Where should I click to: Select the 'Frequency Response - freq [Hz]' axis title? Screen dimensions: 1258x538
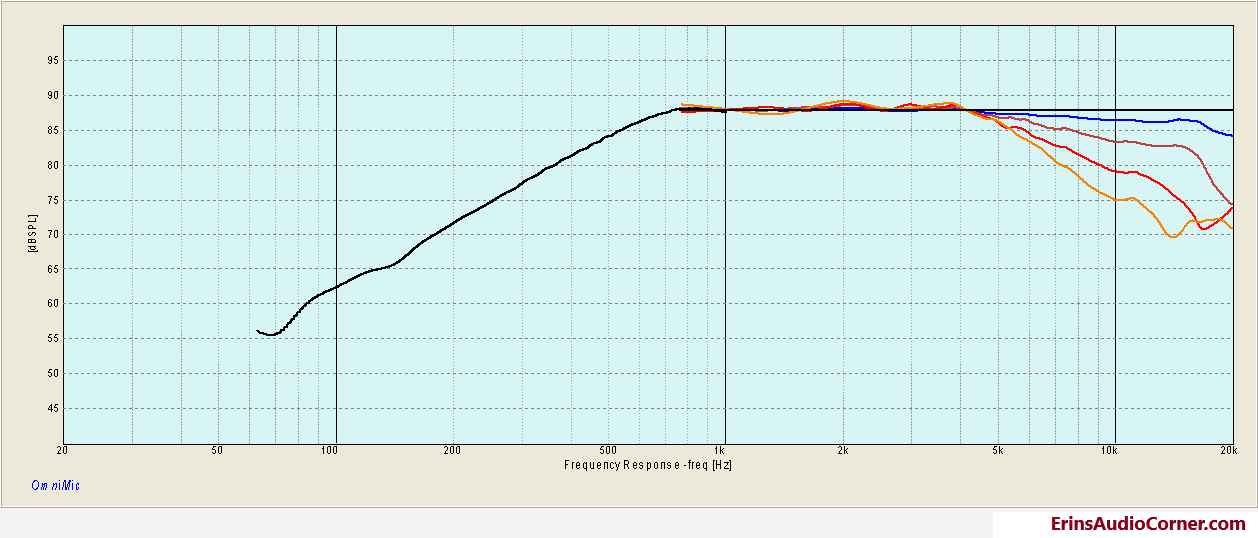click(x=650, y=464)
